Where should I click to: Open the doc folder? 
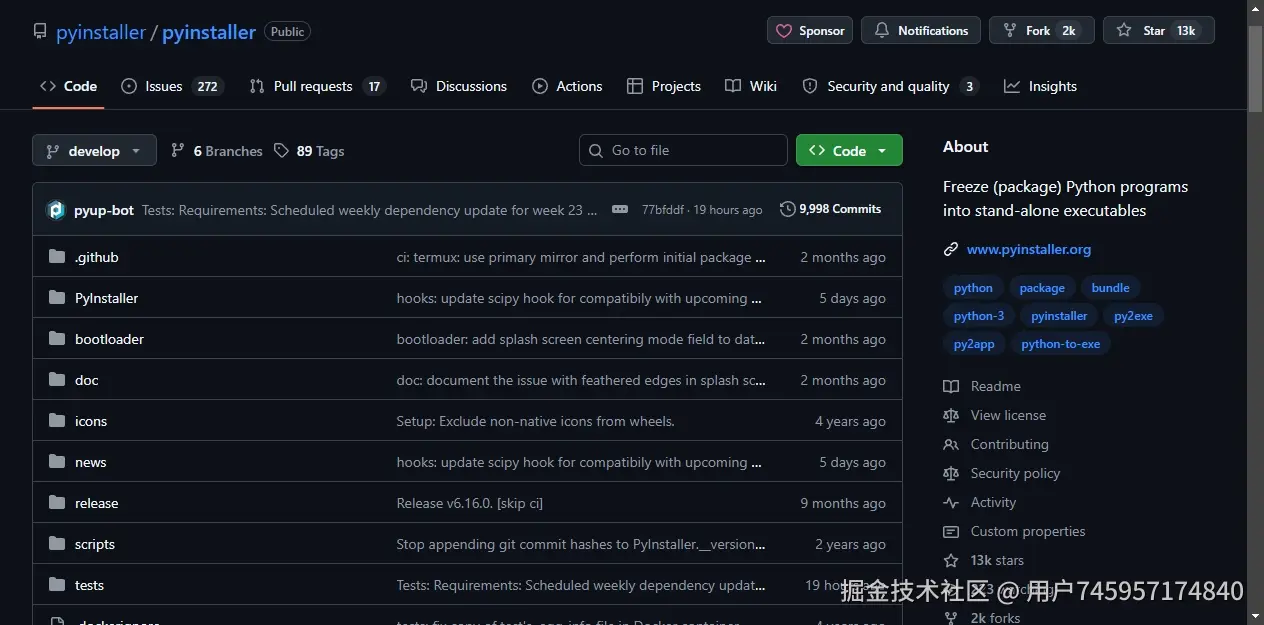(x=87, y=380)
